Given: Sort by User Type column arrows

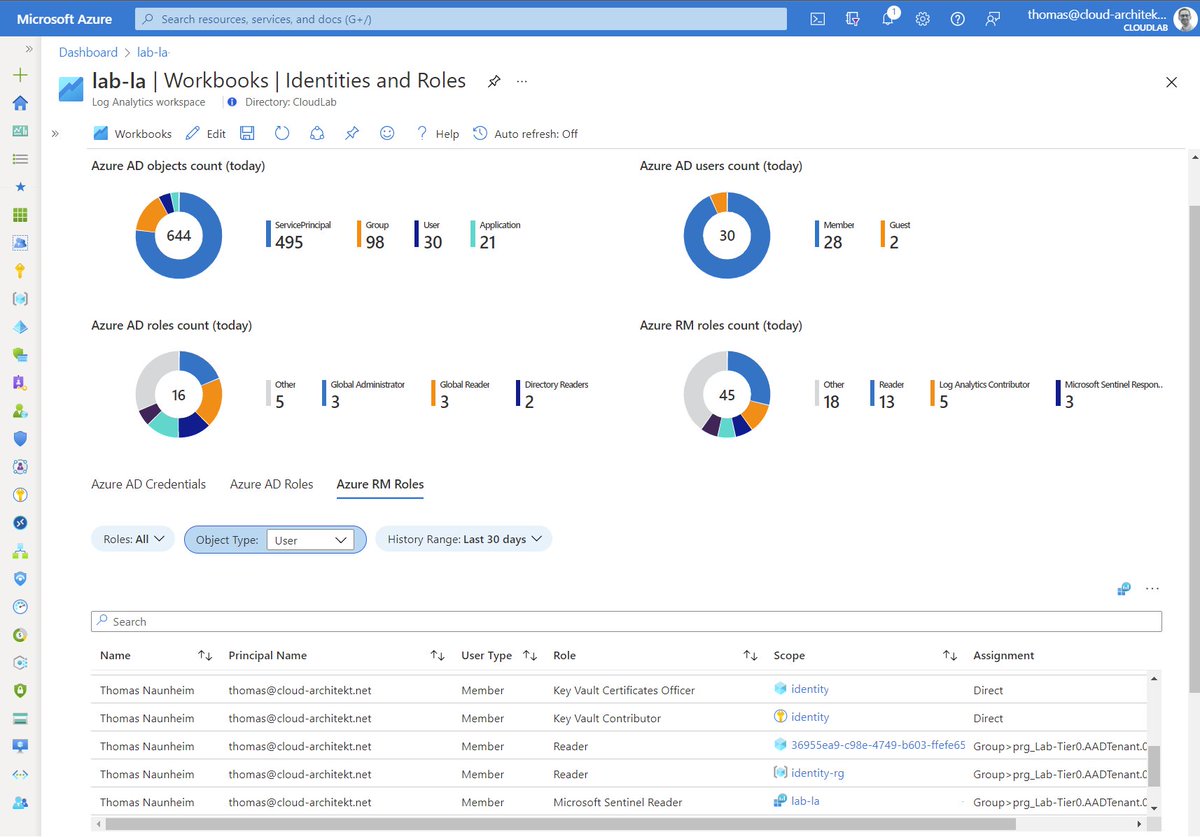Looking at the screenshot, I should (531, 655).
